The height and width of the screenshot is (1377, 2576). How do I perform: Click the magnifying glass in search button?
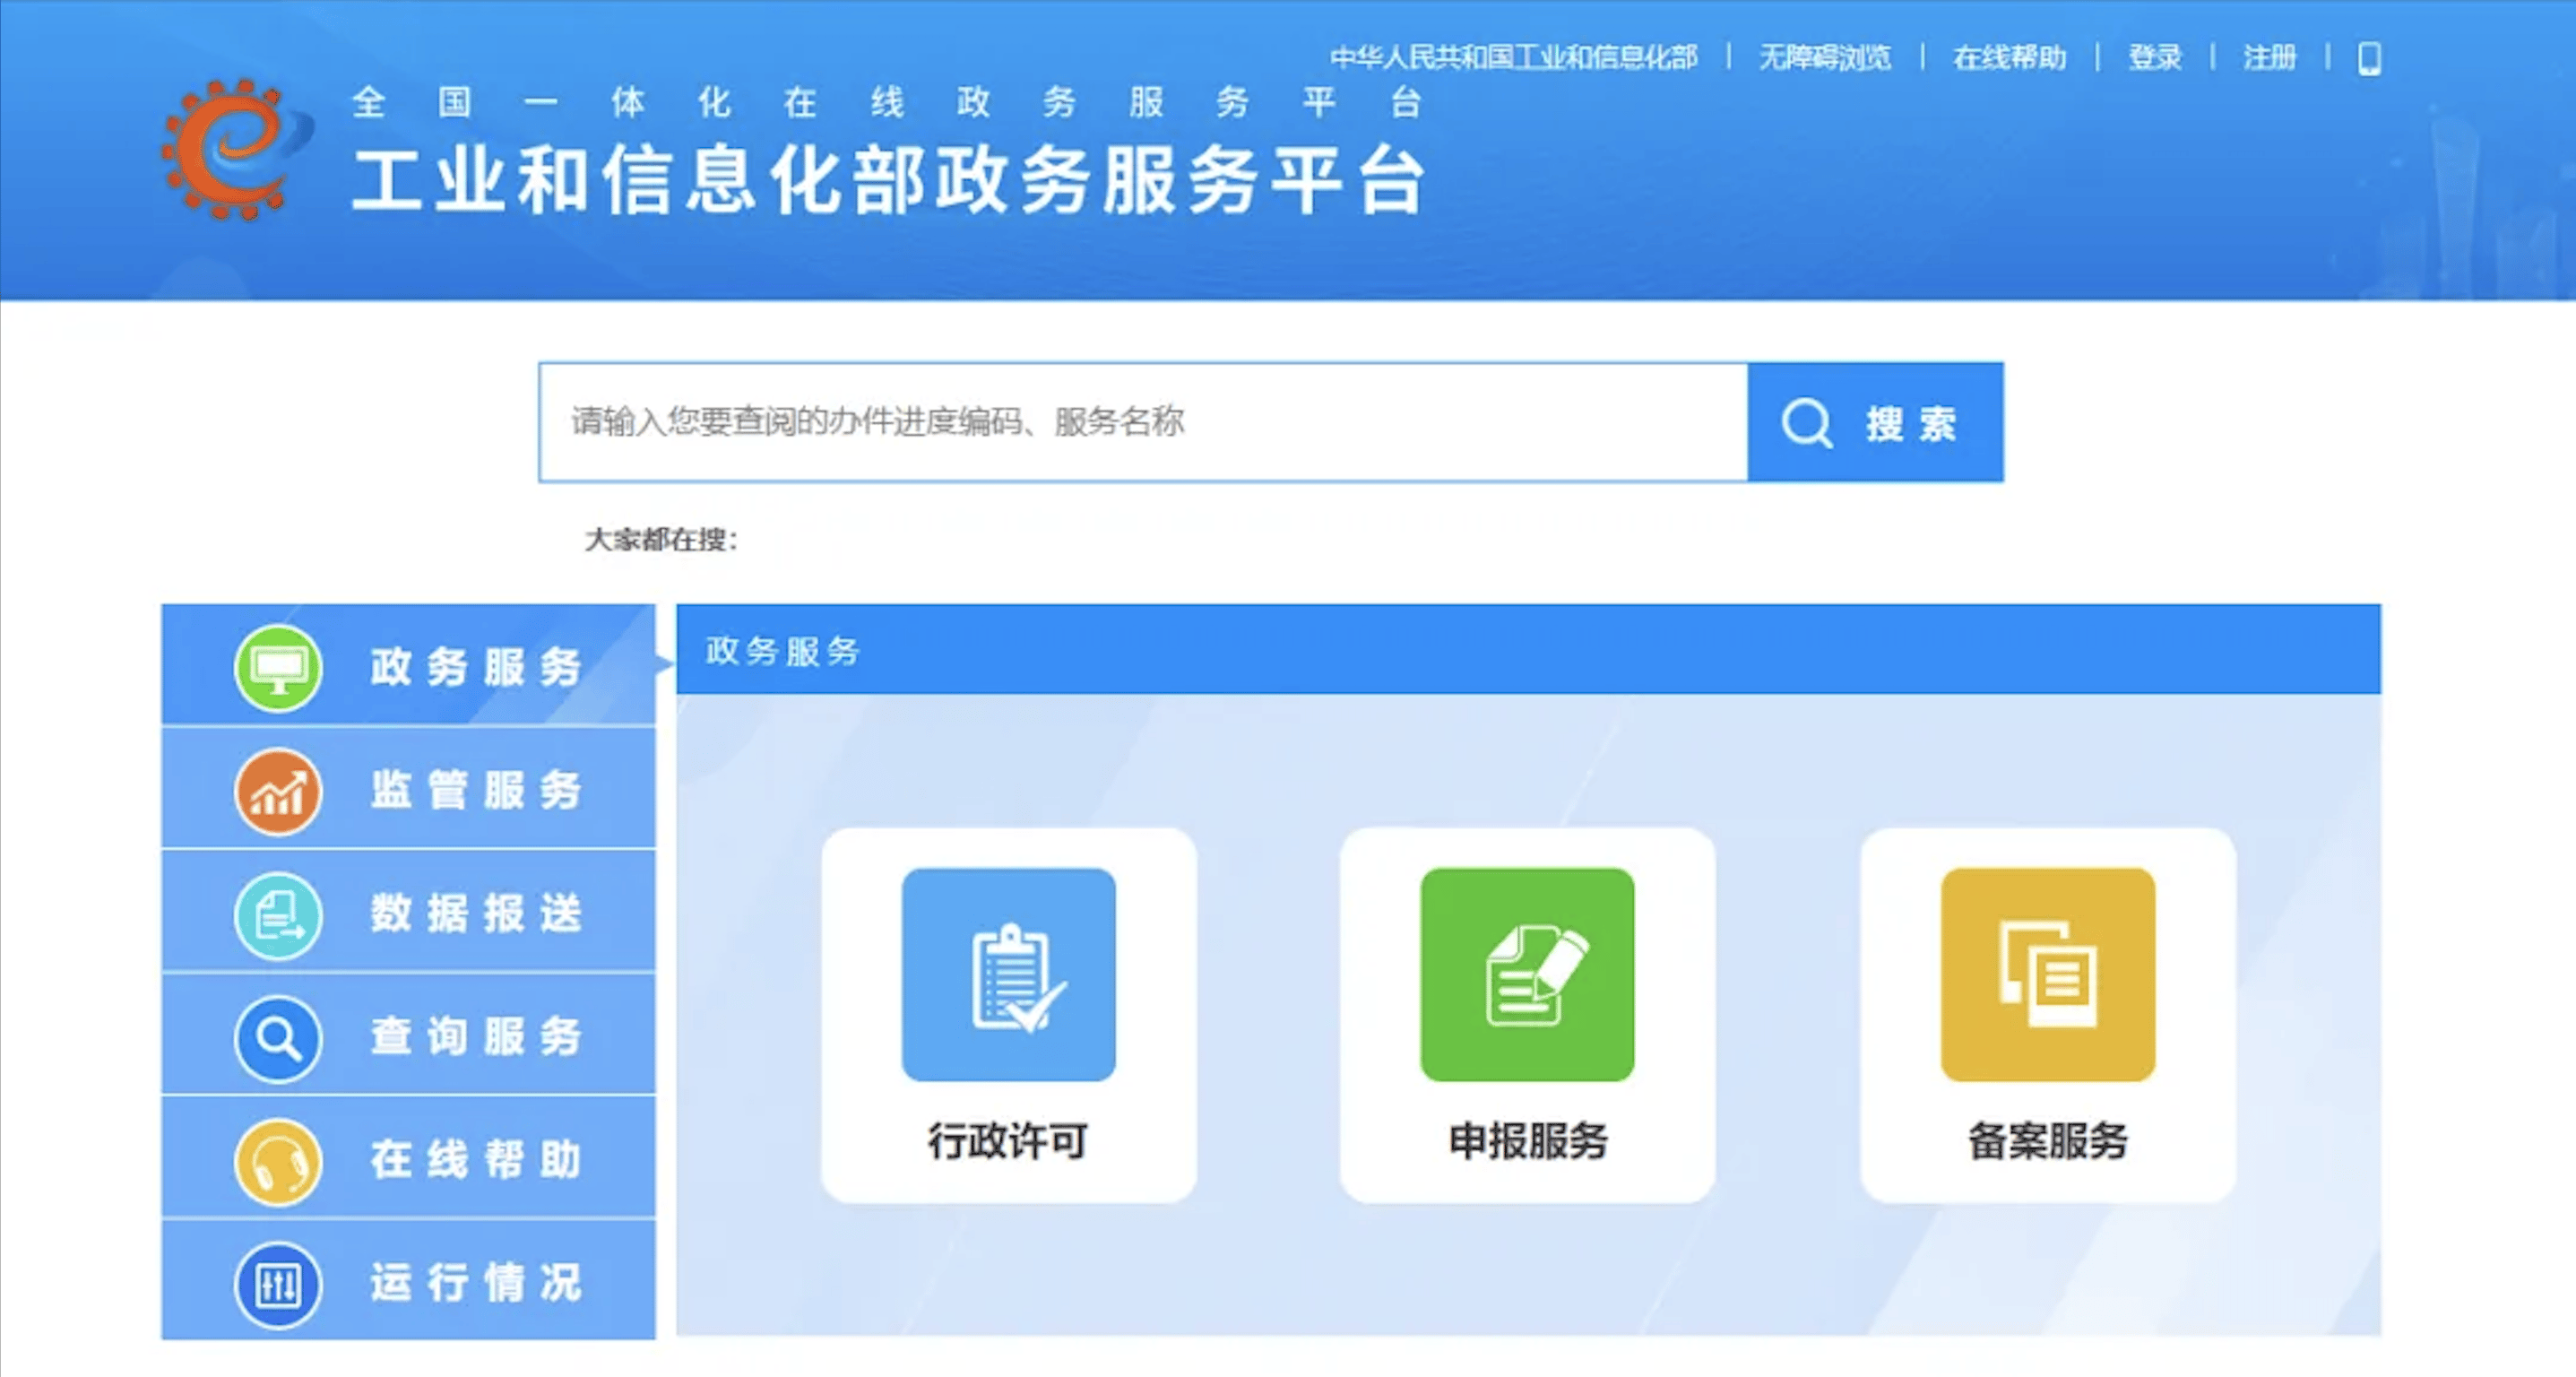(1806, 423)
